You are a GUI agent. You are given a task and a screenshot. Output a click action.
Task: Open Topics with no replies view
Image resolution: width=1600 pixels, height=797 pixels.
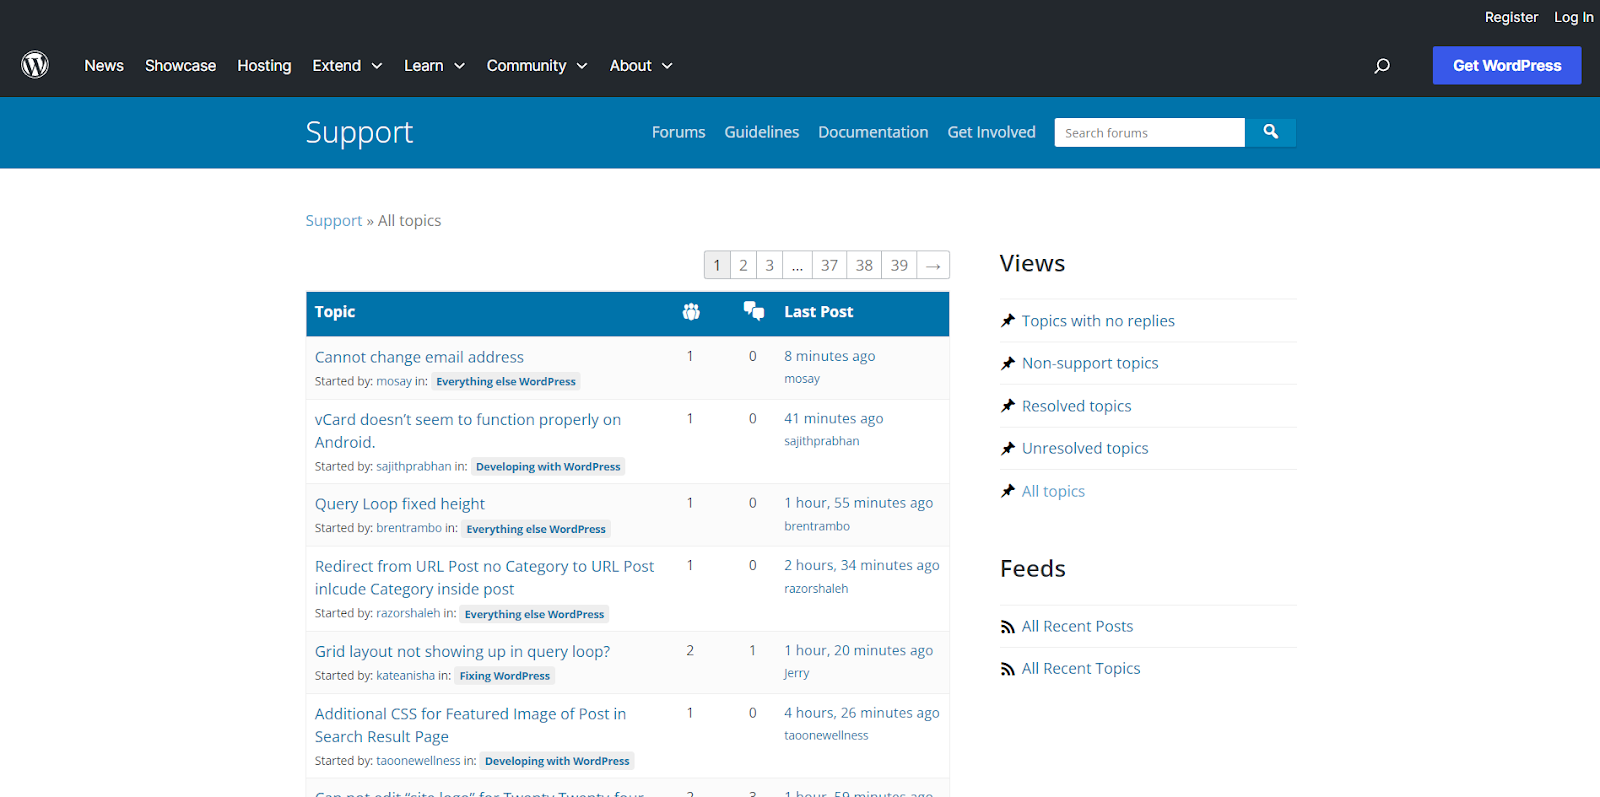(1098, 321)
